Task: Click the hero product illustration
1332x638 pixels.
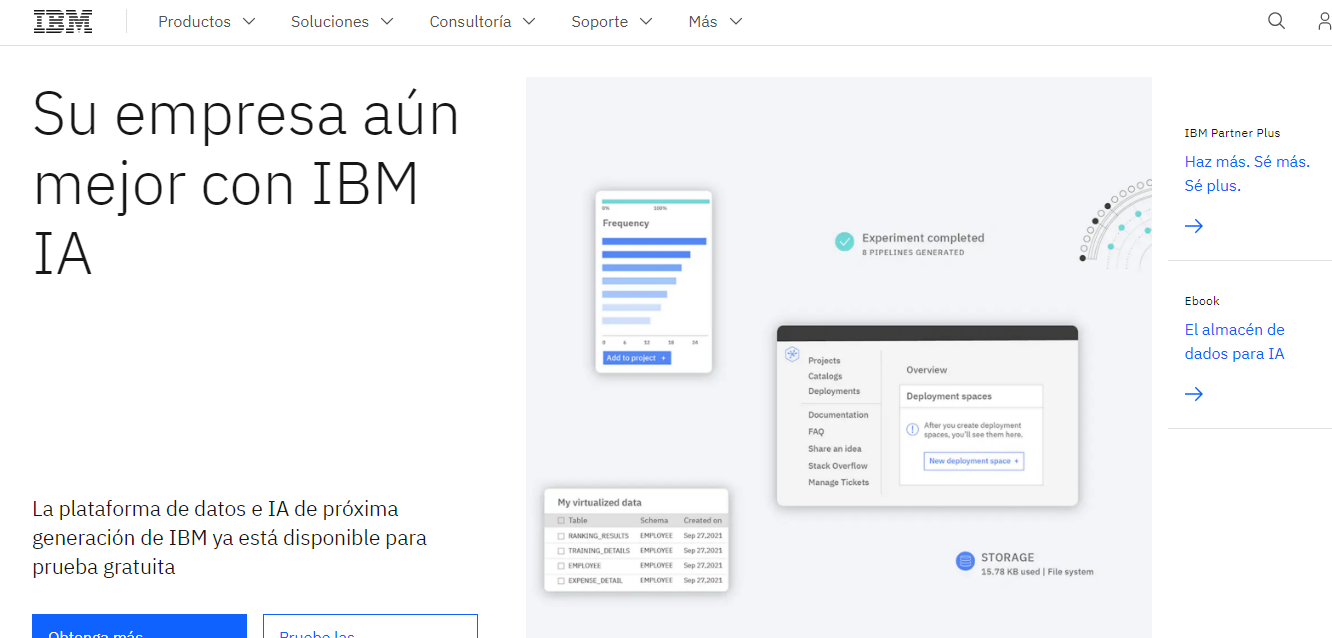Action: coord(839,357)
